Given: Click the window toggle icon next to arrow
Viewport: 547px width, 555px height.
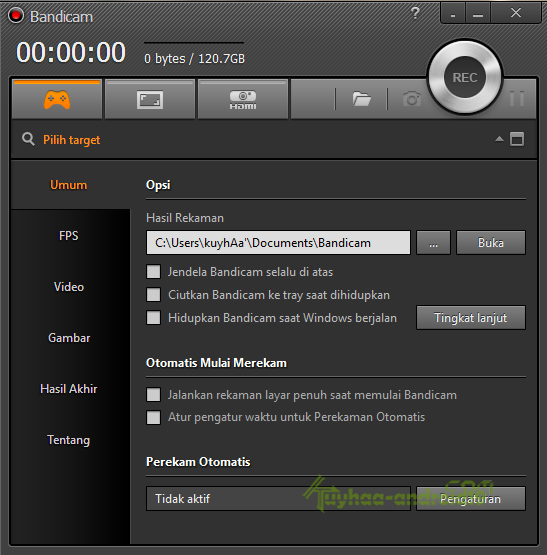Looking at the screenshot, I should [517, 139].
